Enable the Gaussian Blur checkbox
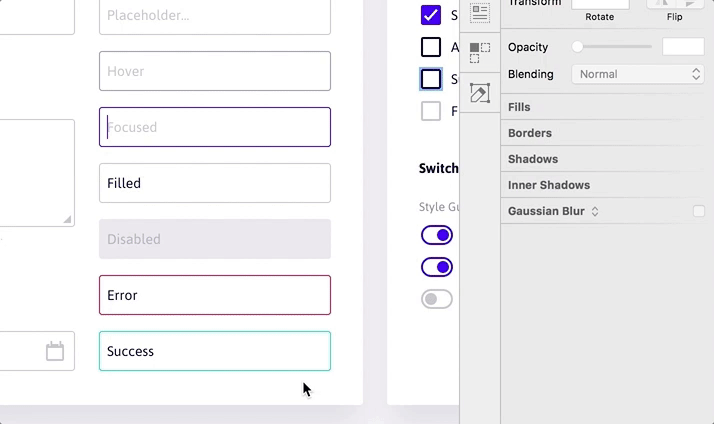 [699, 211]
